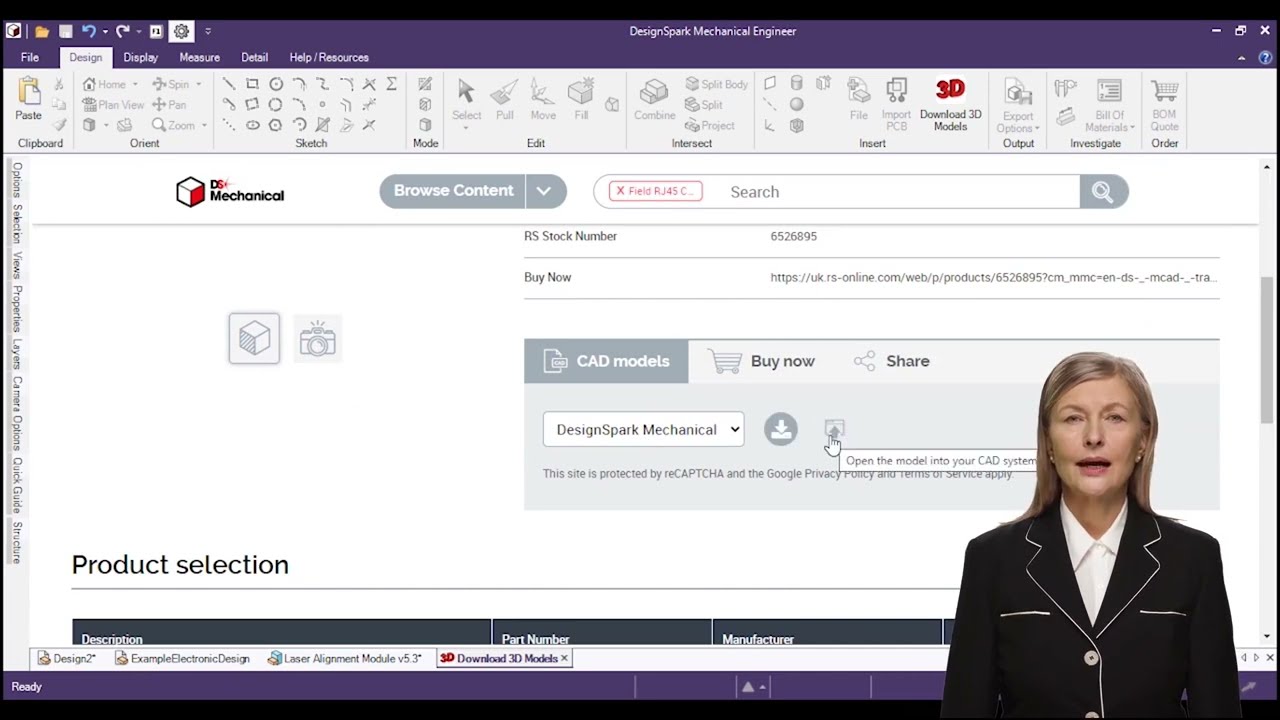1280x720 pixels.
Task: Click the magnifier search button
Action: 1103,191
